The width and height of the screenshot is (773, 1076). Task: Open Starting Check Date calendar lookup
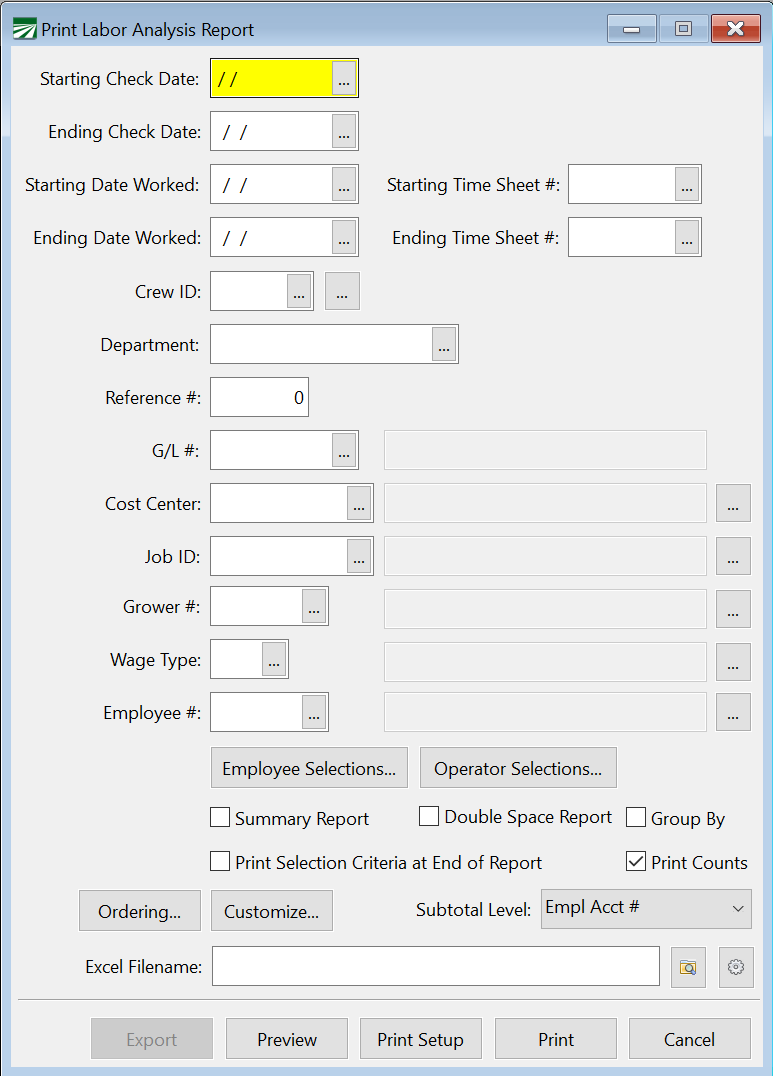[344, 79]
